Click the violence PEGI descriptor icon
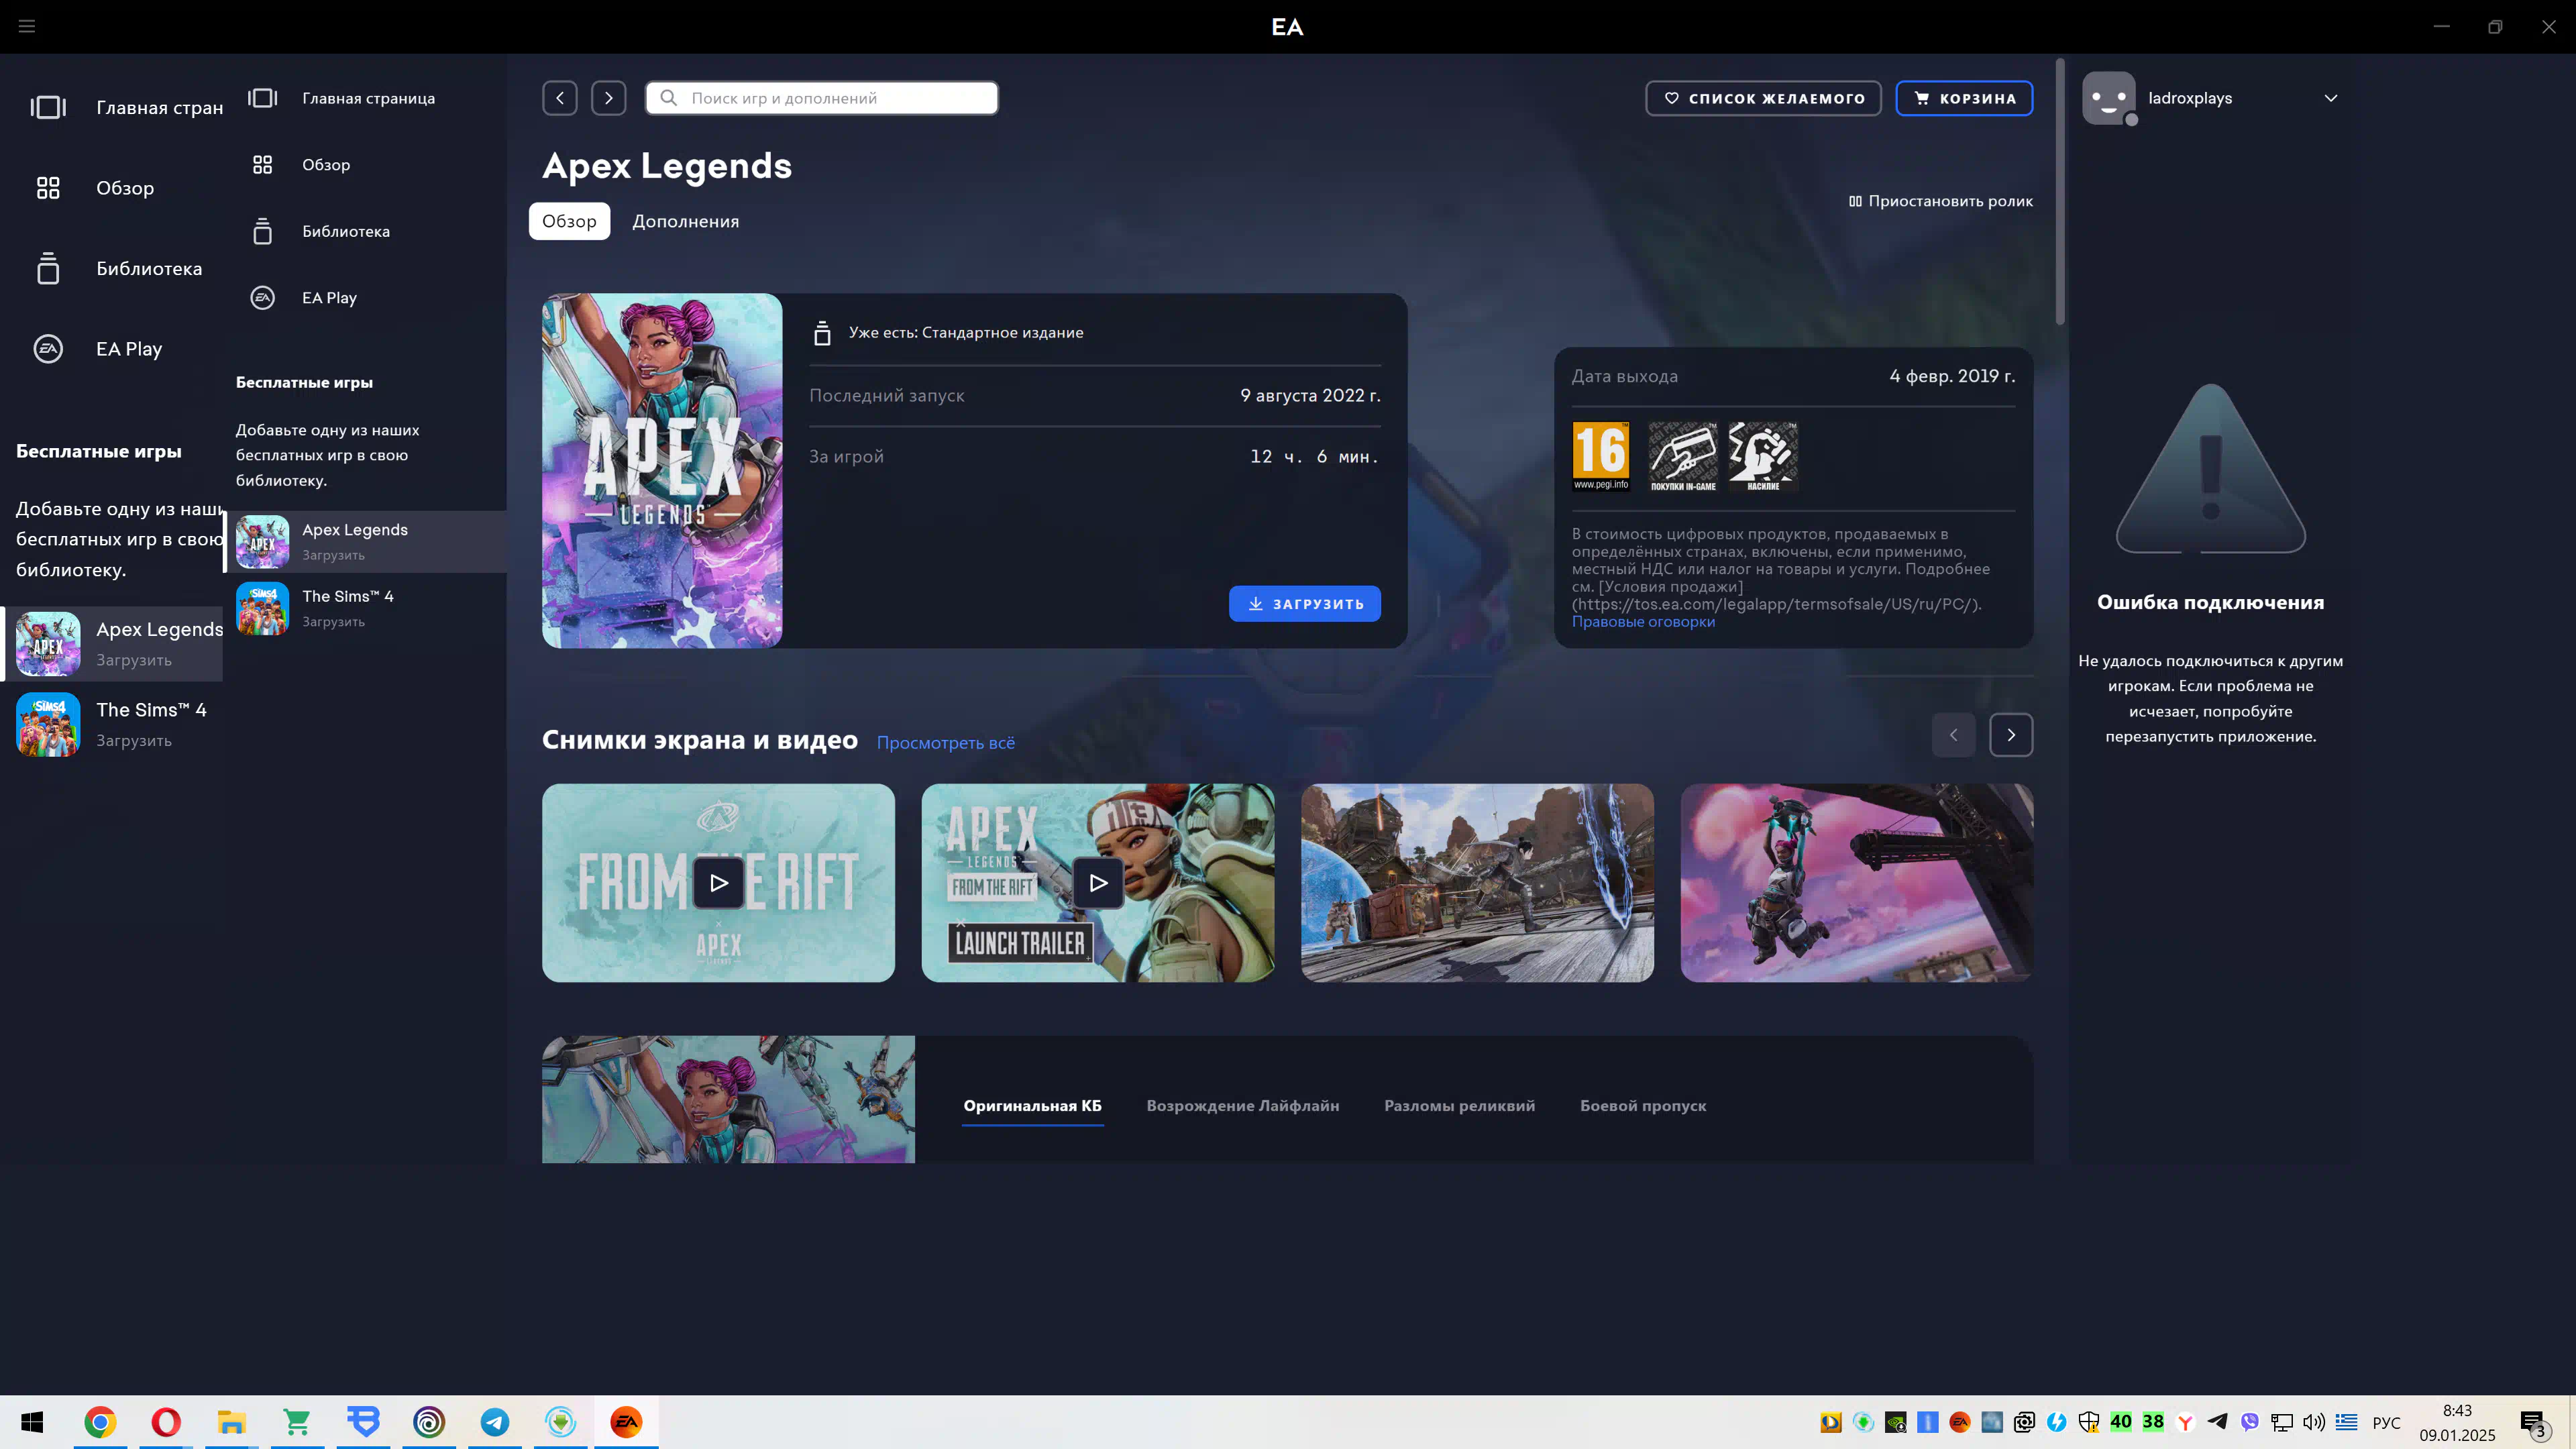 point(1763,457)
